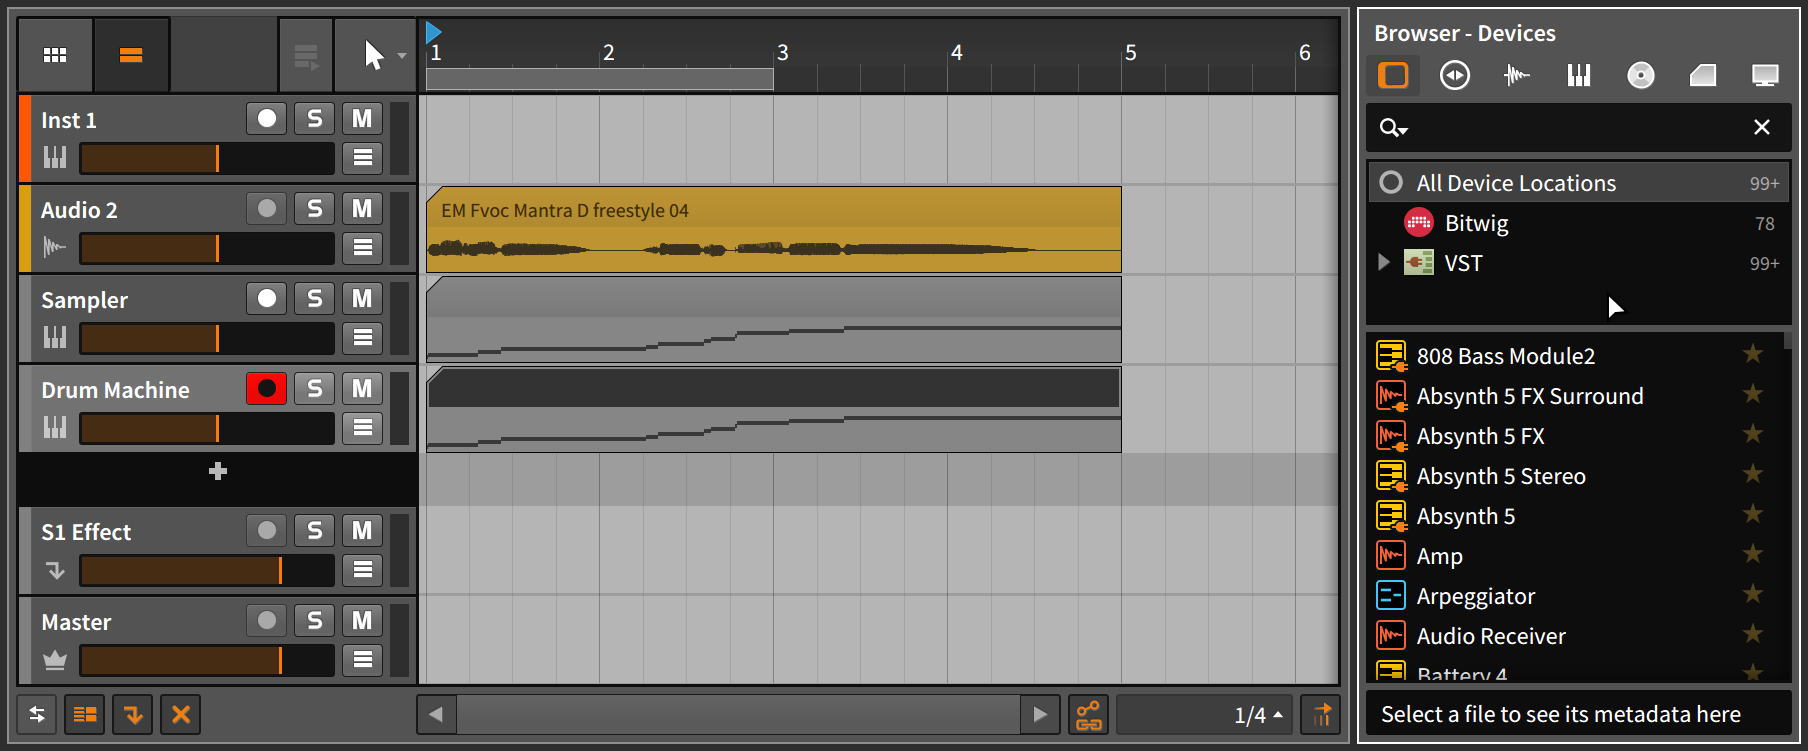Open the tool selection dropdown arrow

click(x=402, y=56)
